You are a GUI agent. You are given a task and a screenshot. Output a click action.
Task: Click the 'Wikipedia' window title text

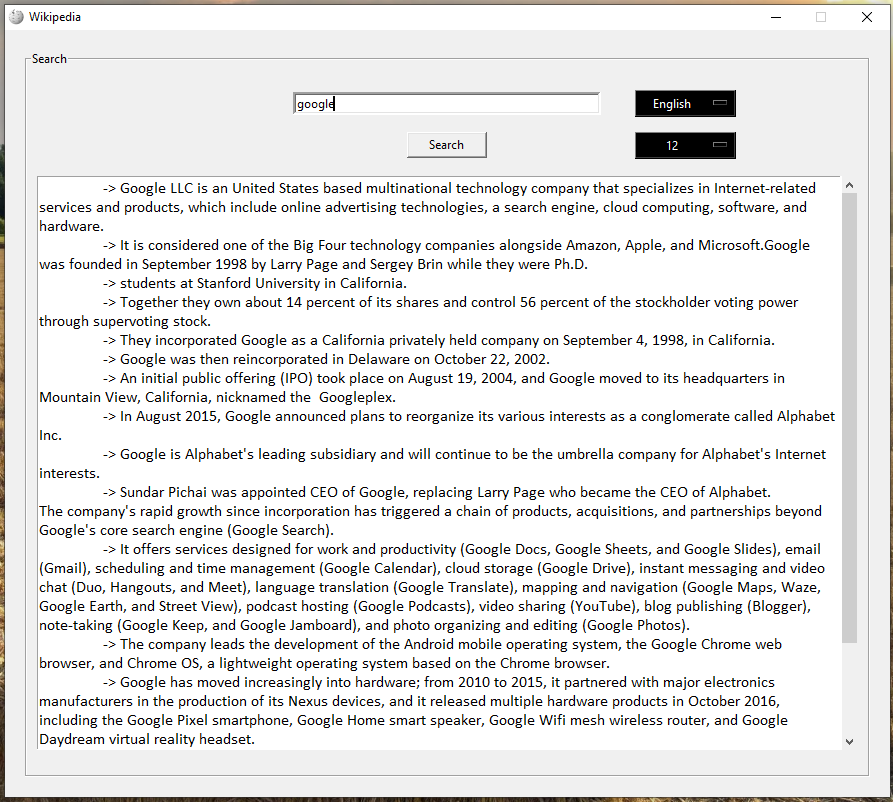pyautogui.click(x=55, y=17)
